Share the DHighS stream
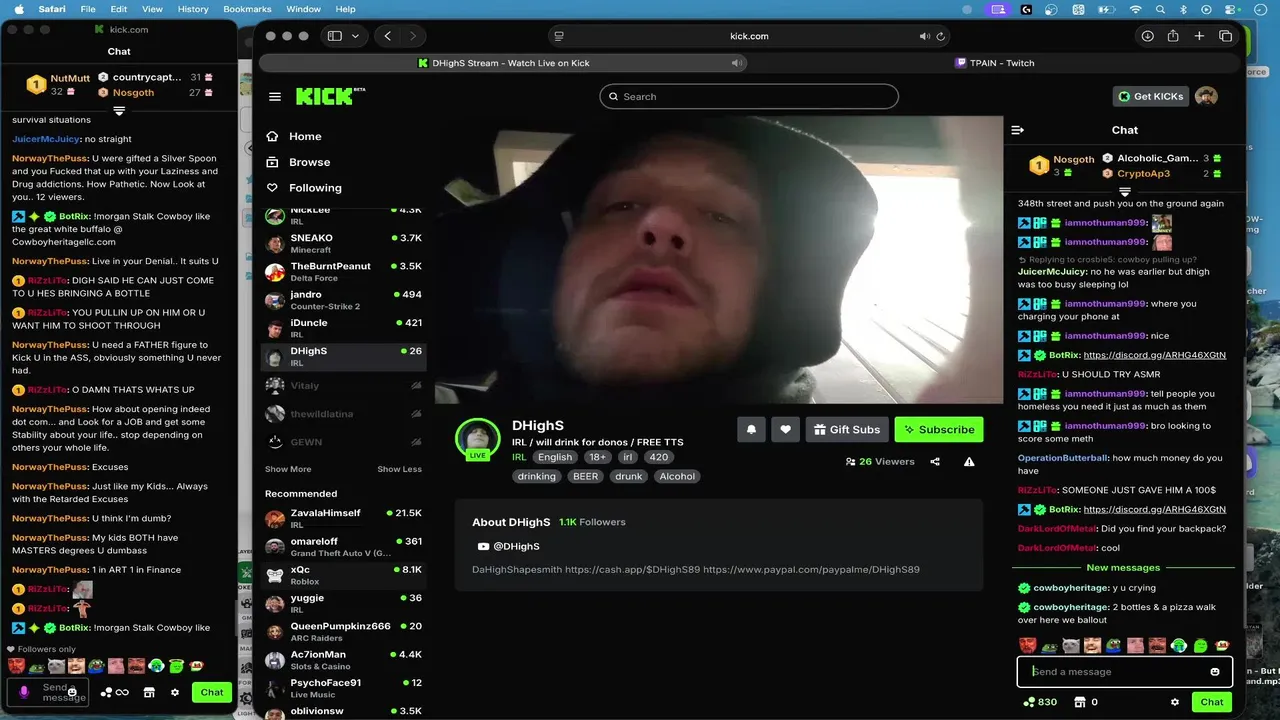The height and width of the screenshot is (720, 1280). click(935, 462)
